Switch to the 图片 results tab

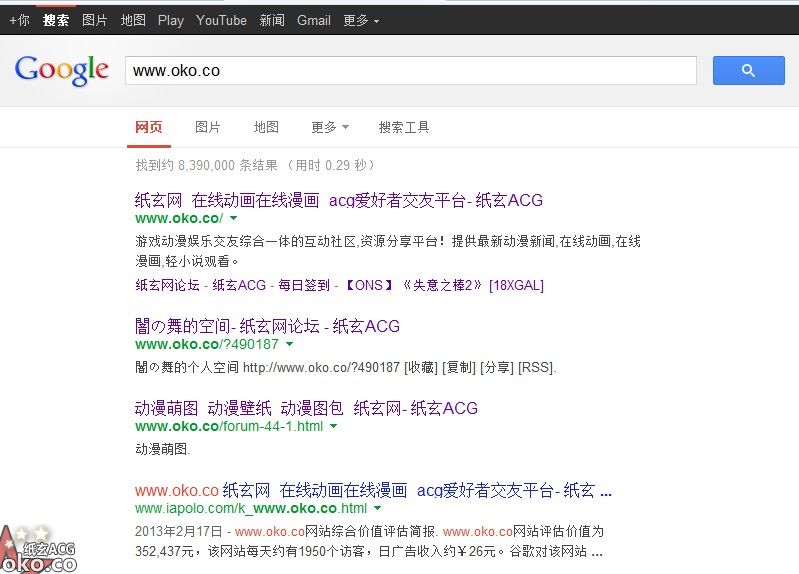[x=207, y=127]
